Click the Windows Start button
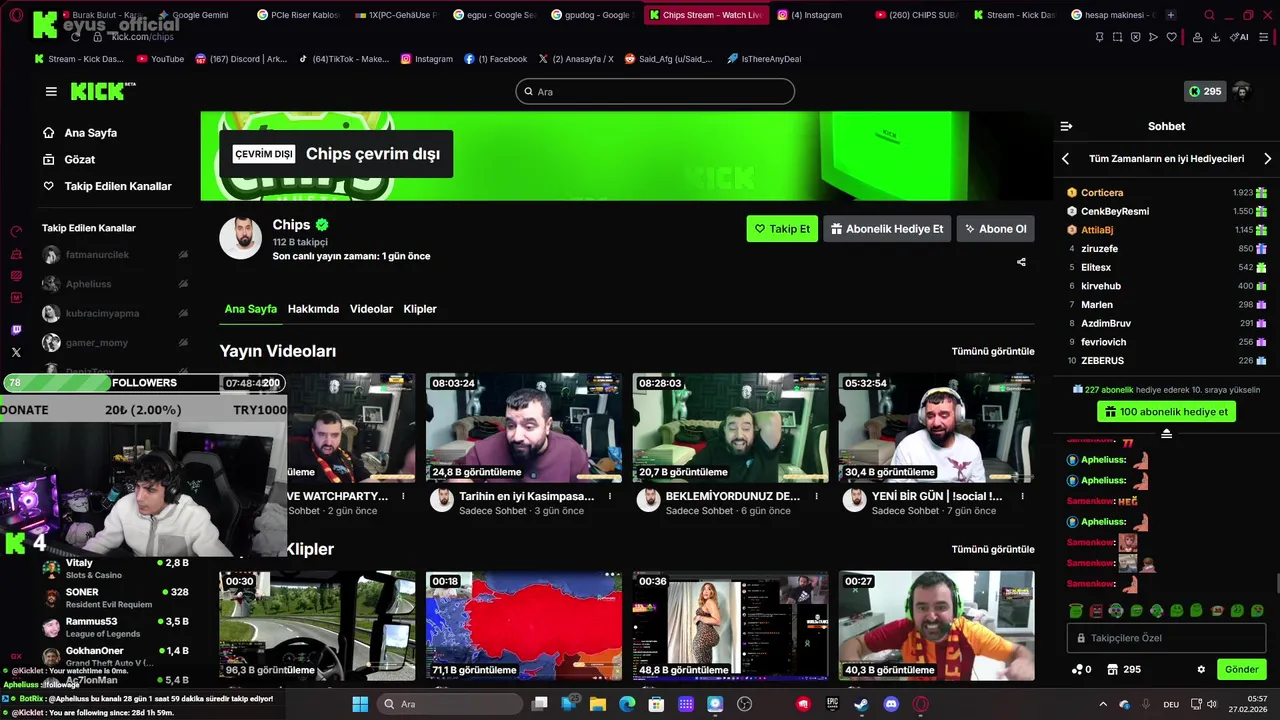The width and height of the screenshot is (1280, 720). [360, 704]
